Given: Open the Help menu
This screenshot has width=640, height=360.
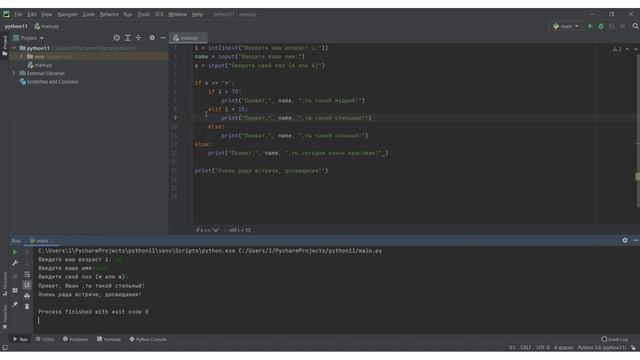Looking at the screenshot, I should pyautogui.click(x=198, y=14).
